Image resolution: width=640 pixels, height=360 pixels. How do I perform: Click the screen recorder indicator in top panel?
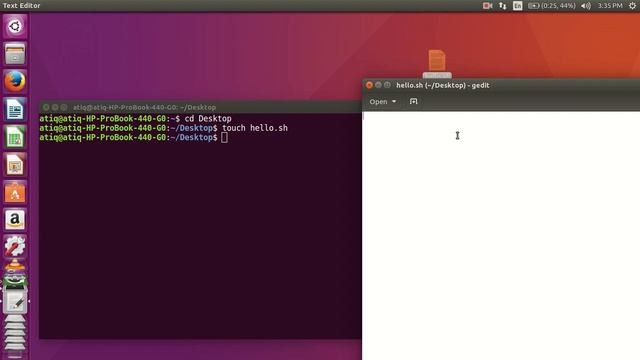pos(487,6)
